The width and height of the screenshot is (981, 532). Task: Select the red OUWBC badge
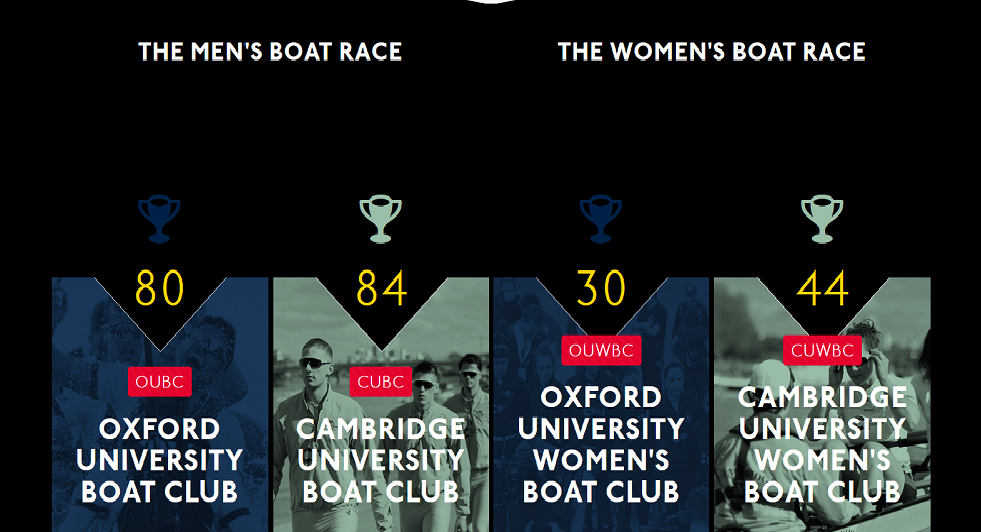coord(601,350)
